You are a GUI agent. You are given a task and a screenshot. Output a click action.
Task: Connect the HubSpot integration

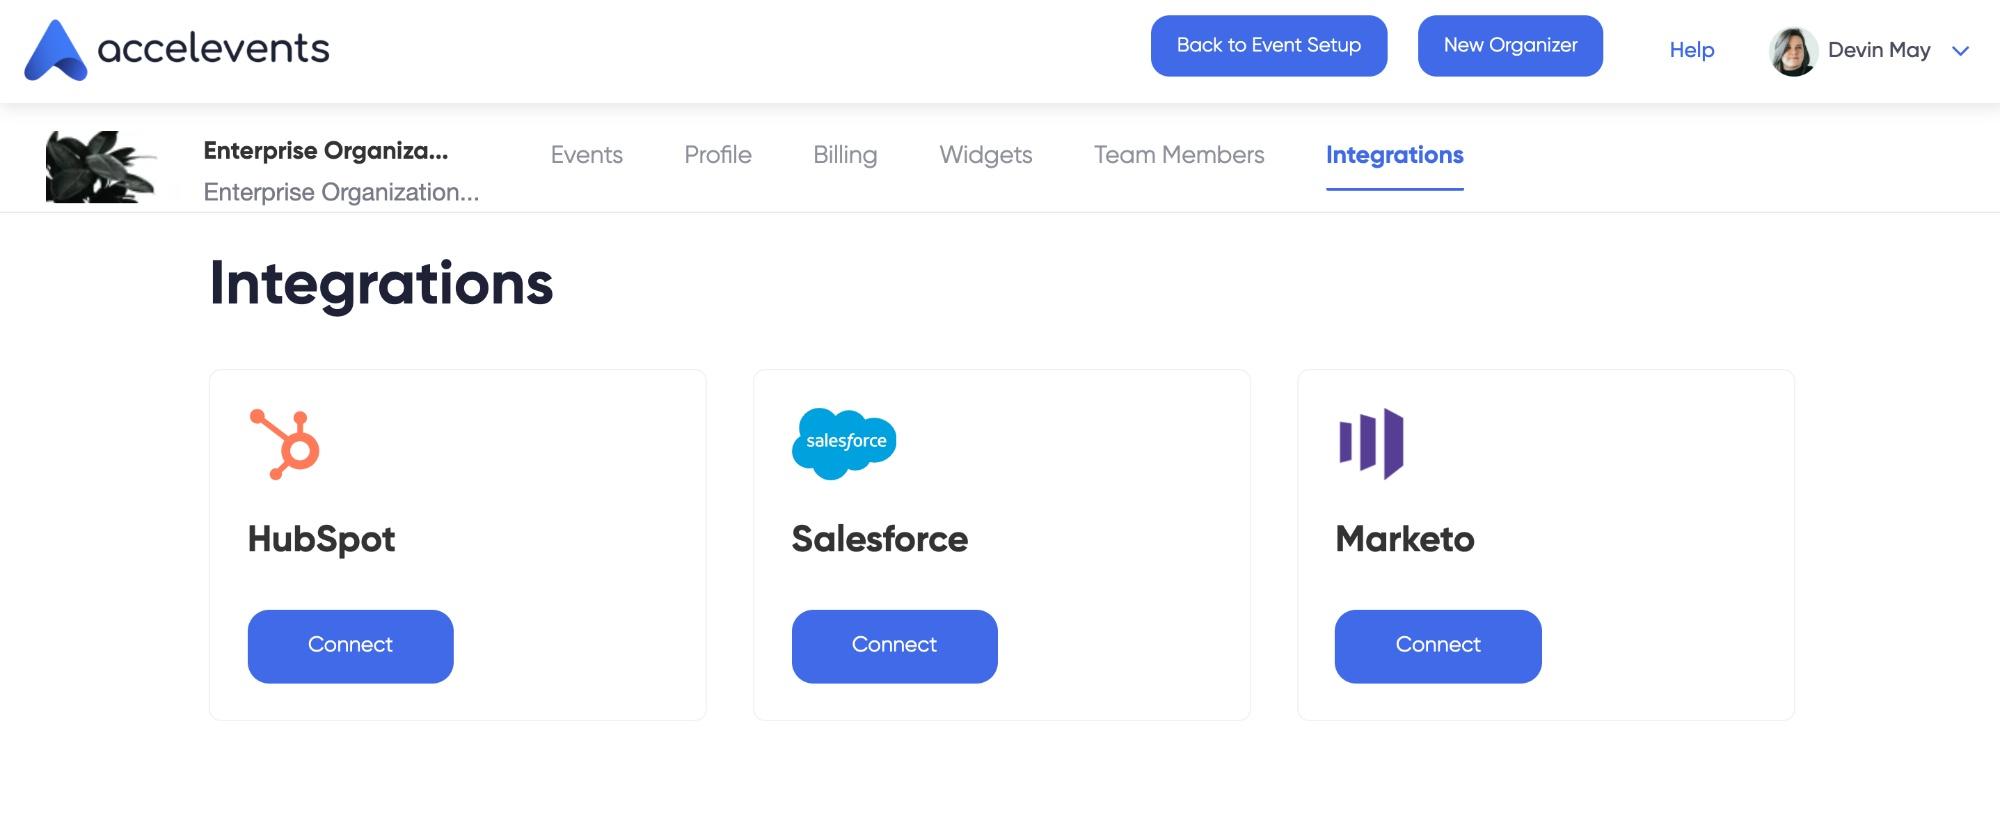point(350,646)
